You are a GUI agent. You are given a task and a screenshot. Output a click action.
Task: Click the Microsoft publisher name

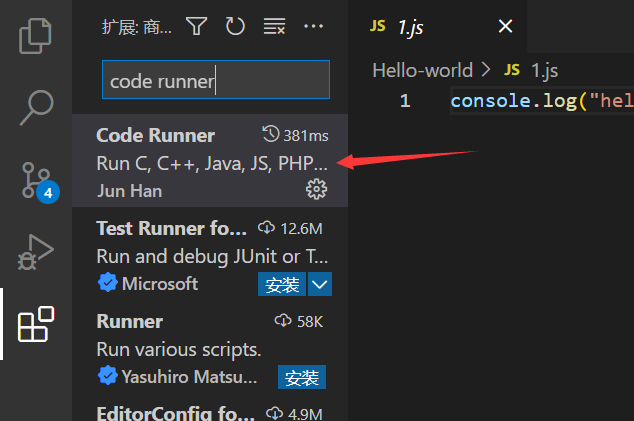tap(160, 284)
